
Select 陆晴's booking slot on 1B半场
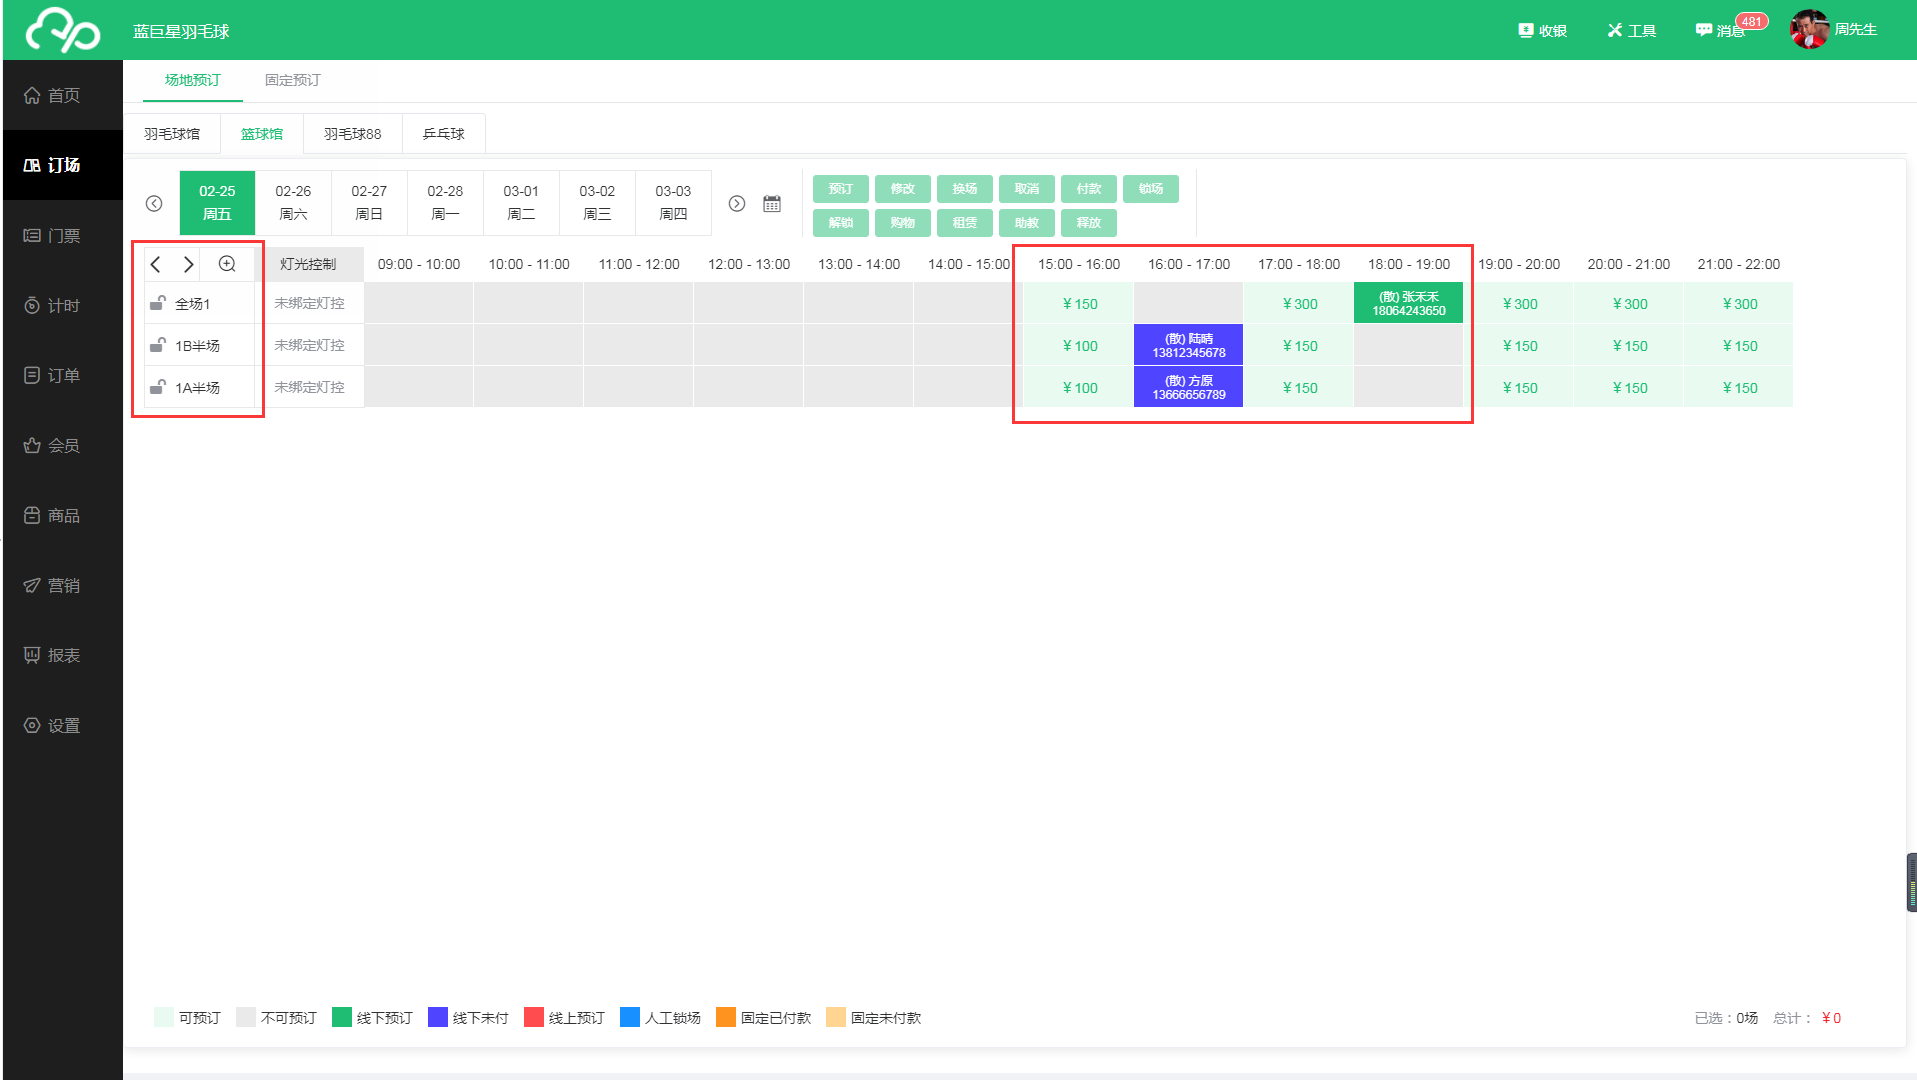tap(1188, 346)
